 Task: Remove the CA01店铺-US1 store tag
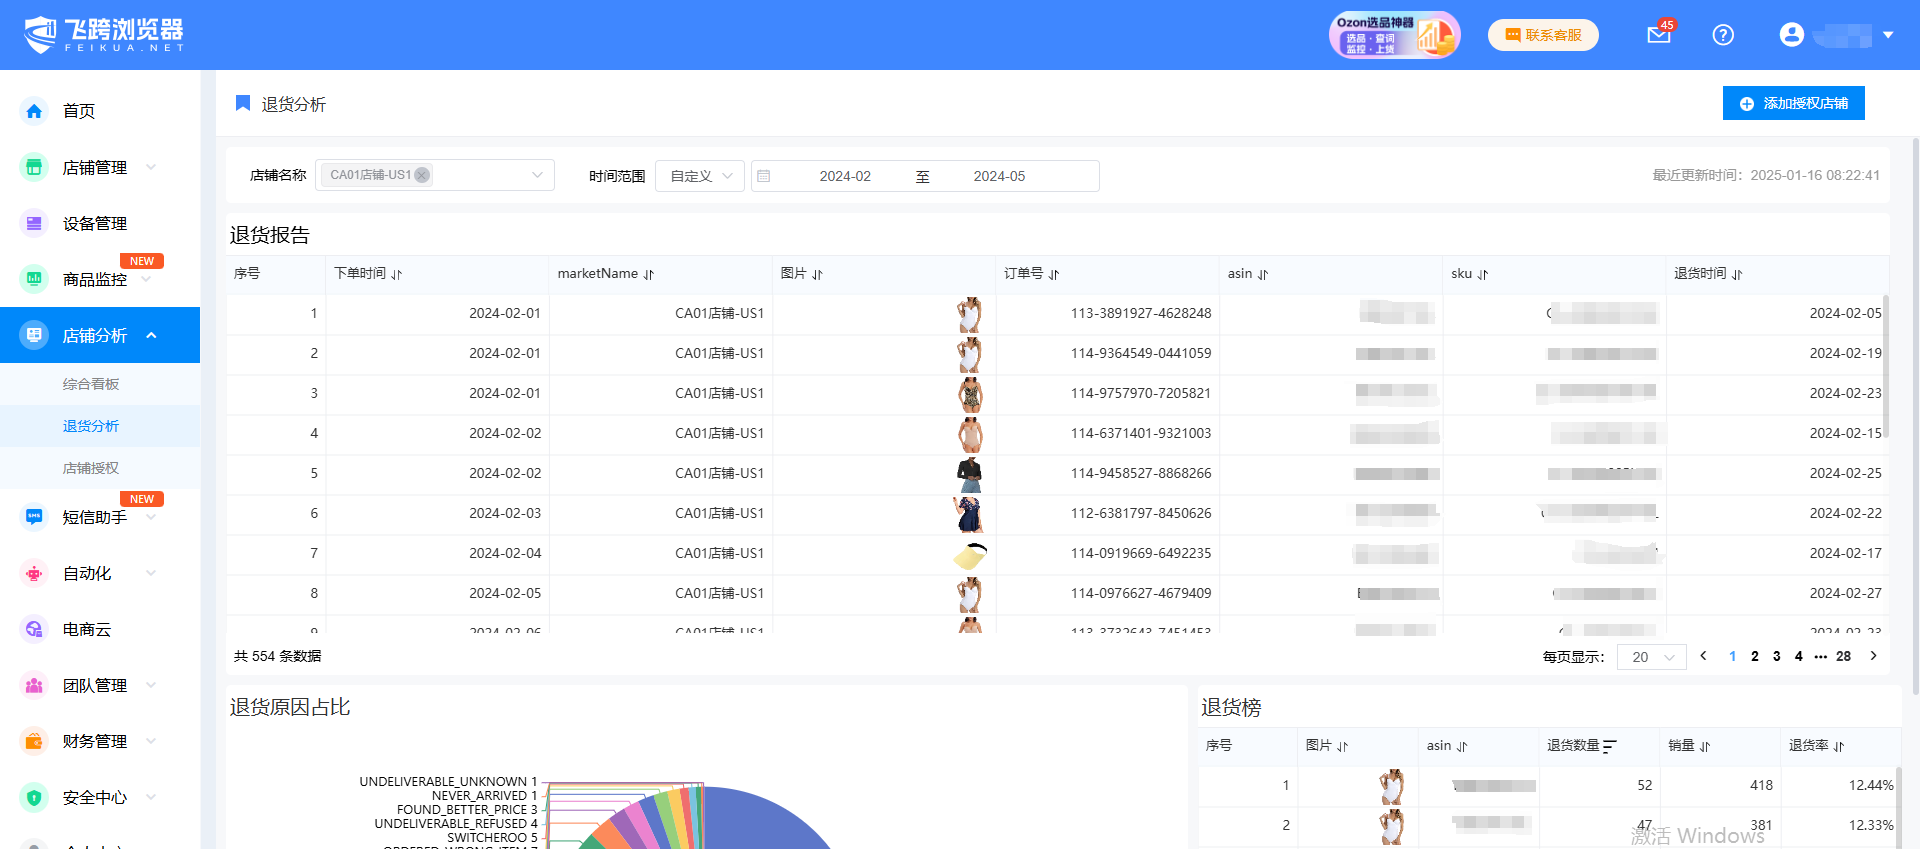click(422, 175)
